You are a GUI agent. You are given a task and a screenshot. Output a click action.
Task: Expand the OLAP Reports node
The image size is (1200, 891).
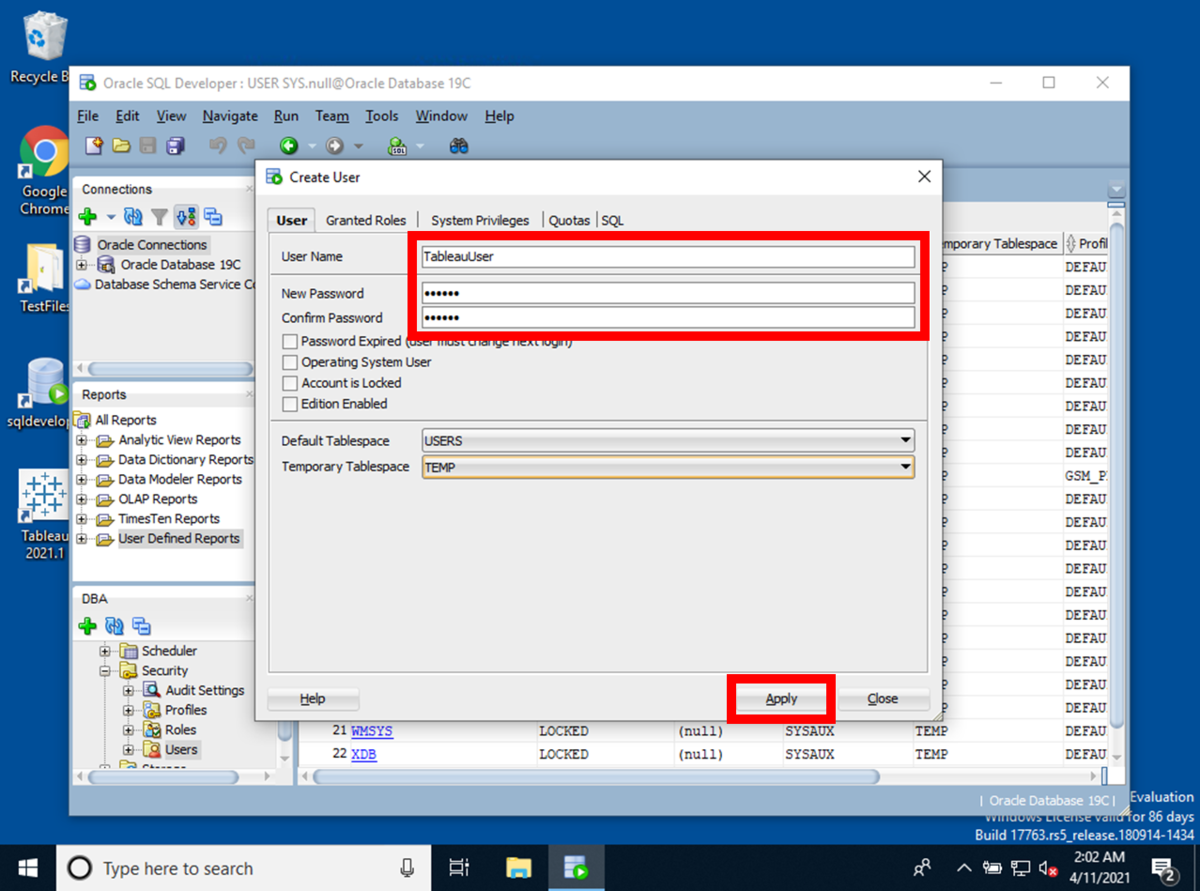click(82, 499)
